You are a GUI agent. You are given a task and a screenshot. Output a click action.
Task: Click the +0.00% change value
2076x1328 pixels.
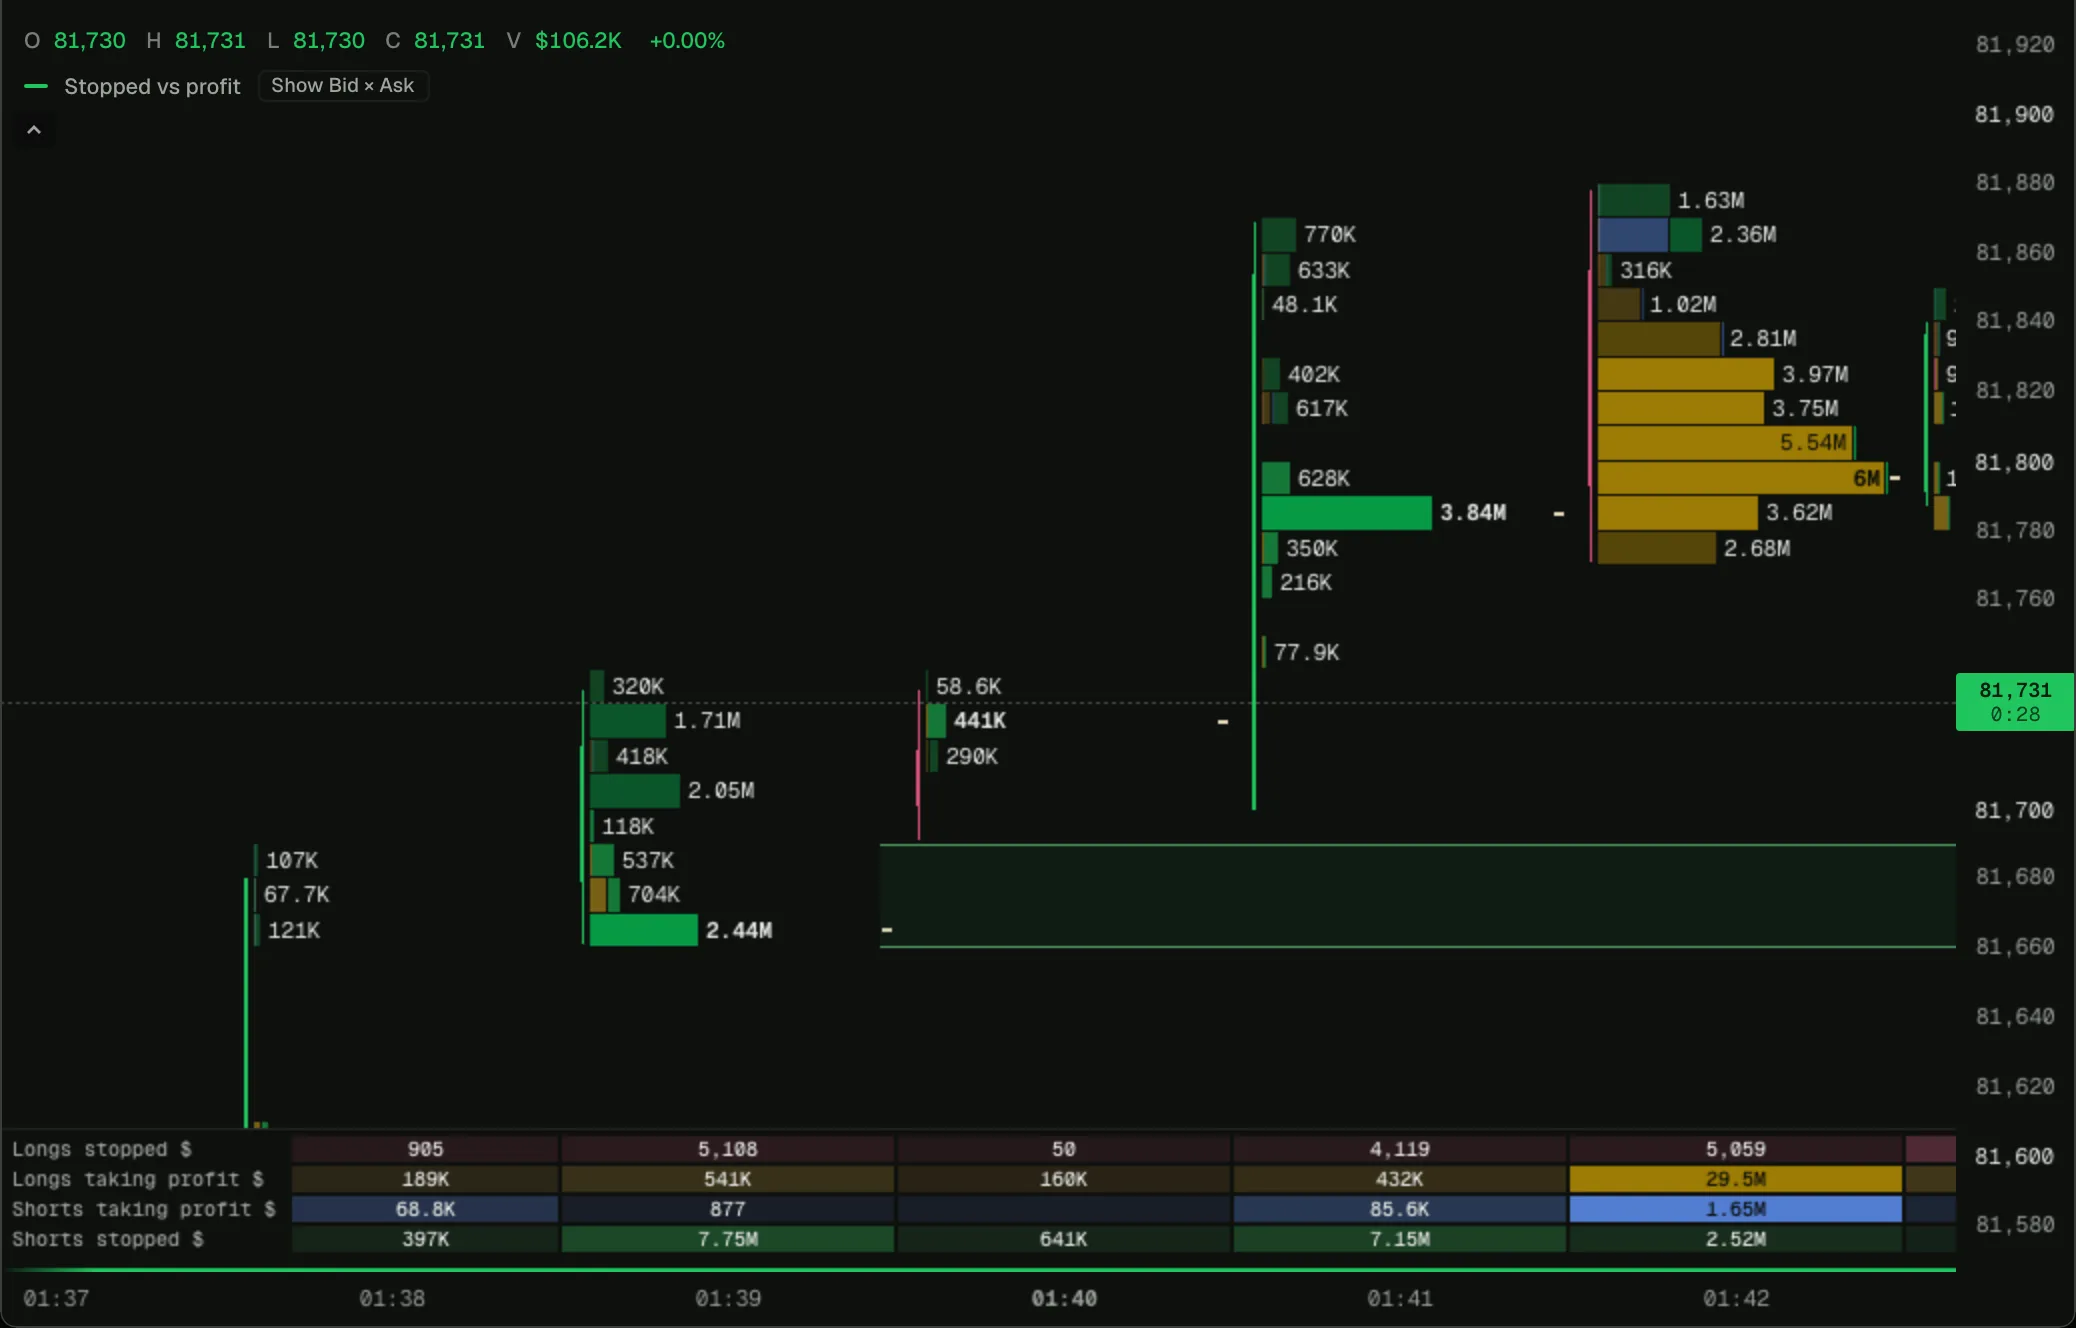pyautogui.click(x=687, y=40)
